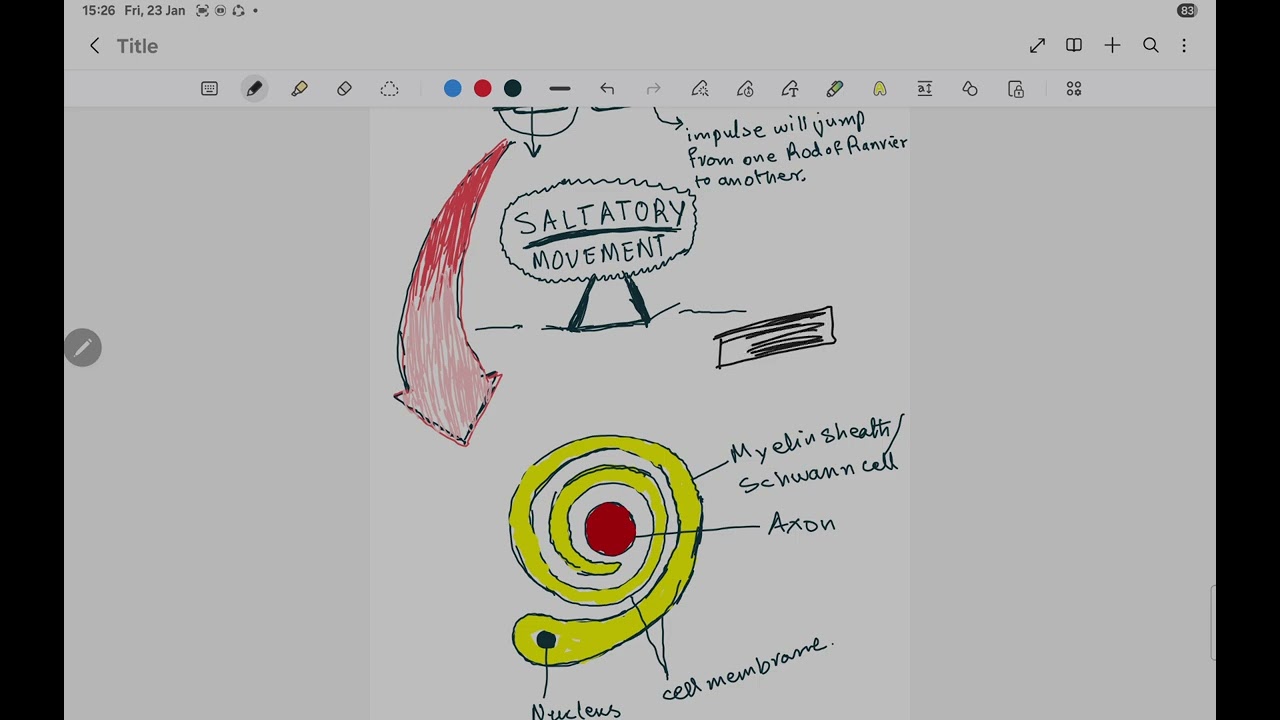Check battery indicator in status bar
1280x720 pixels.
coord(1187,11)
